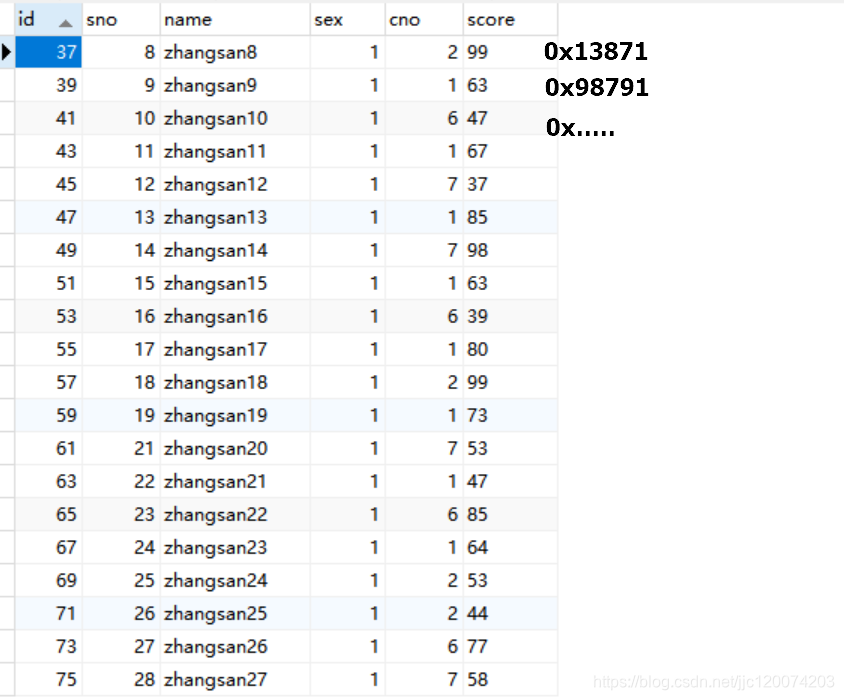Click the sort arrow in id header
Screen dimensions: 844x700
tap(66, 23)
